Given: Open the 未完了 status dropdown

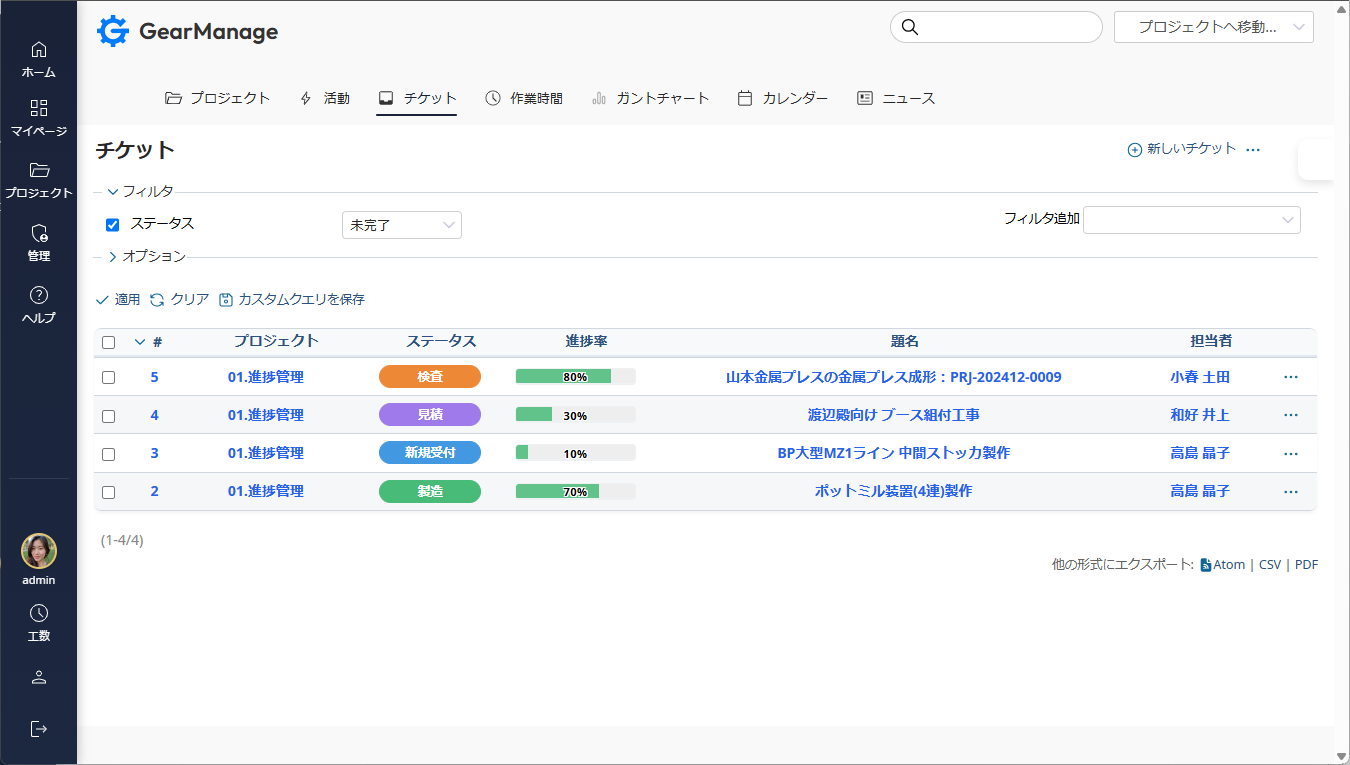Looking at the screenshot, I should pyautogui.click(x=401, y=225).
